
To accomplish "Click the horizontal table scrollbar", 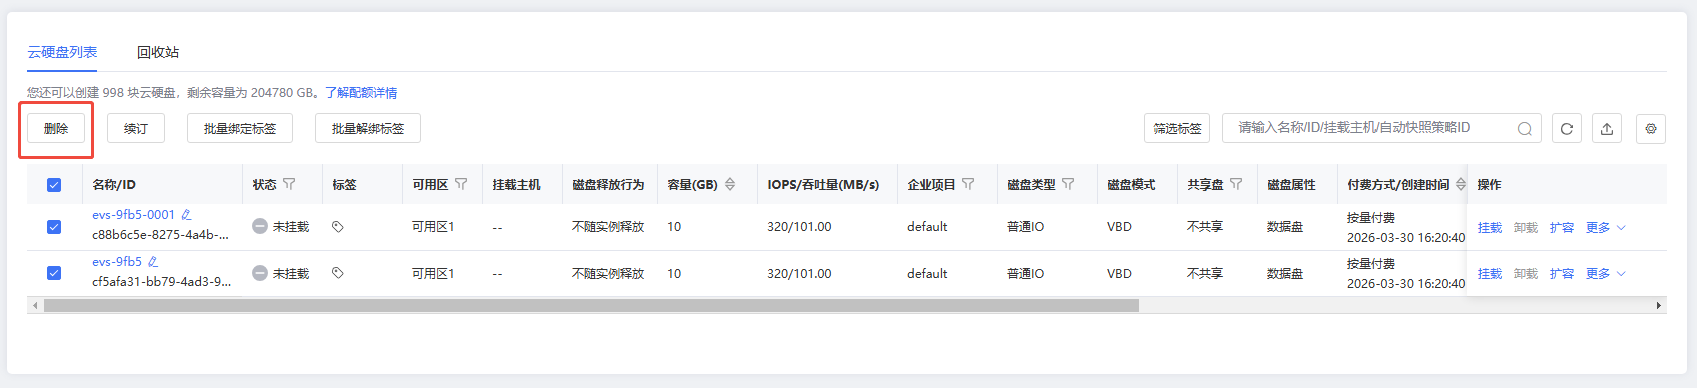I will [591, 306].
